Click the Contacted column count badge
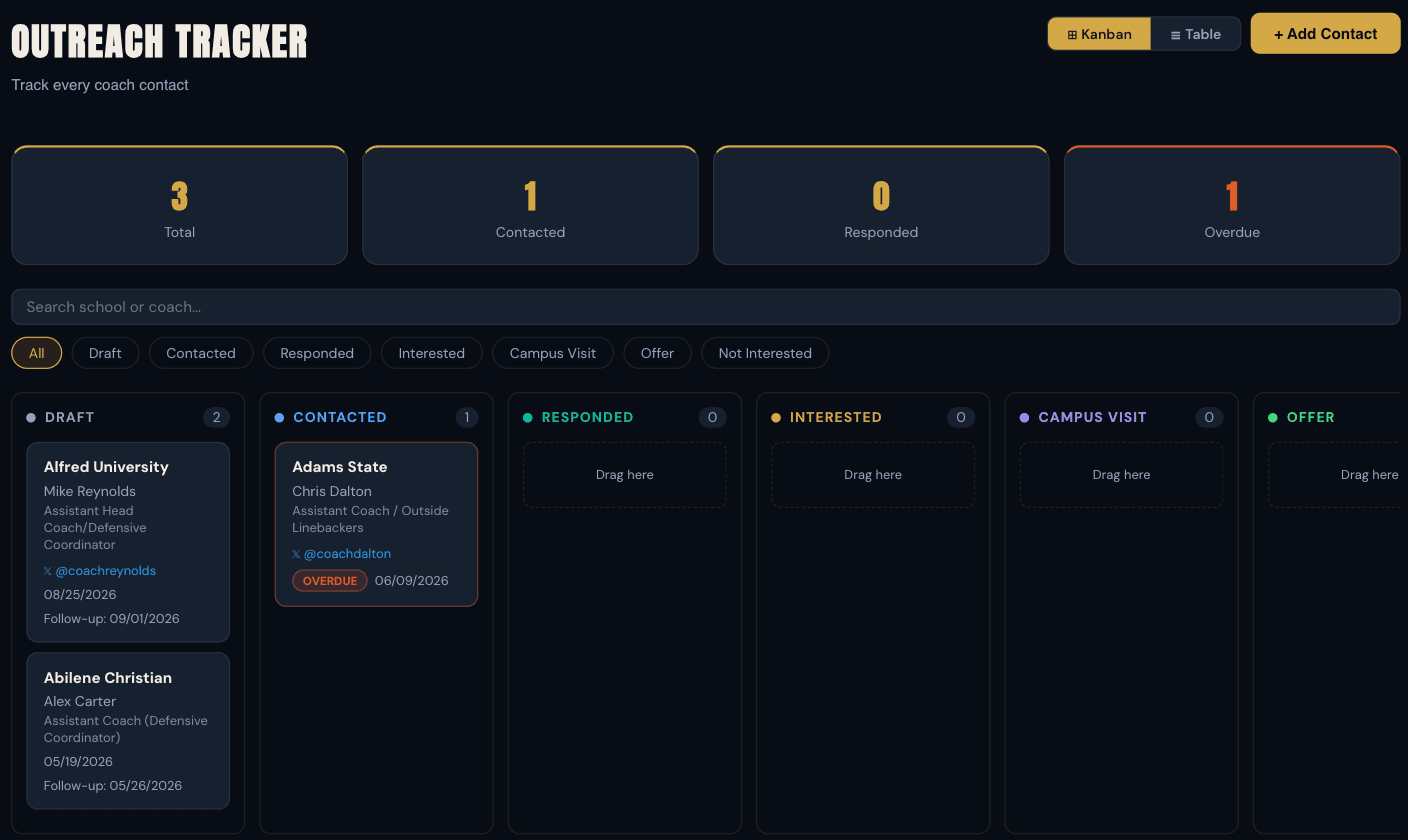Viewport: 1408px width, 840px height. [x=466, y=417]
